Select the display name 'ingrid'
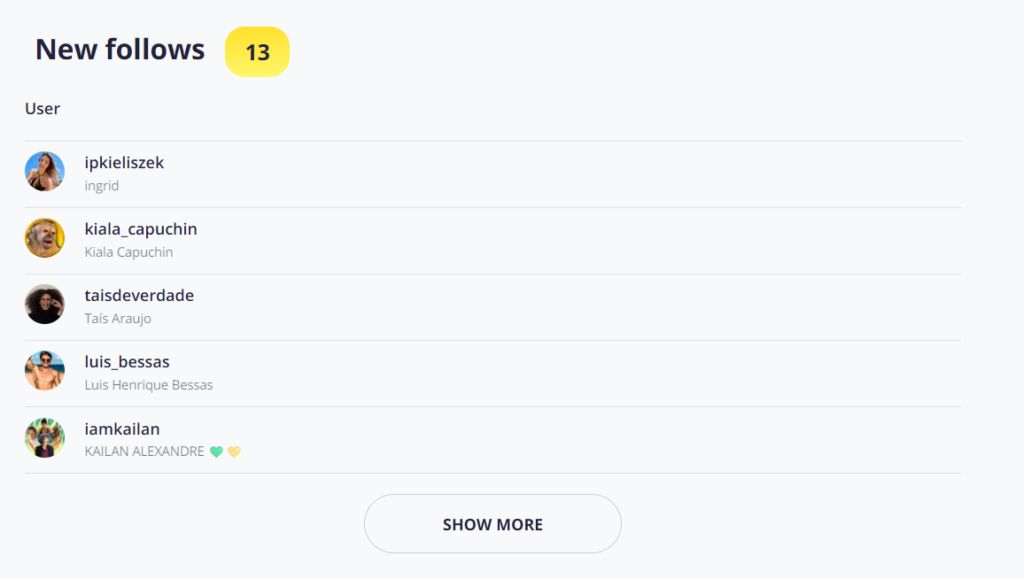The image size is (1024, 579). (102, 186)
